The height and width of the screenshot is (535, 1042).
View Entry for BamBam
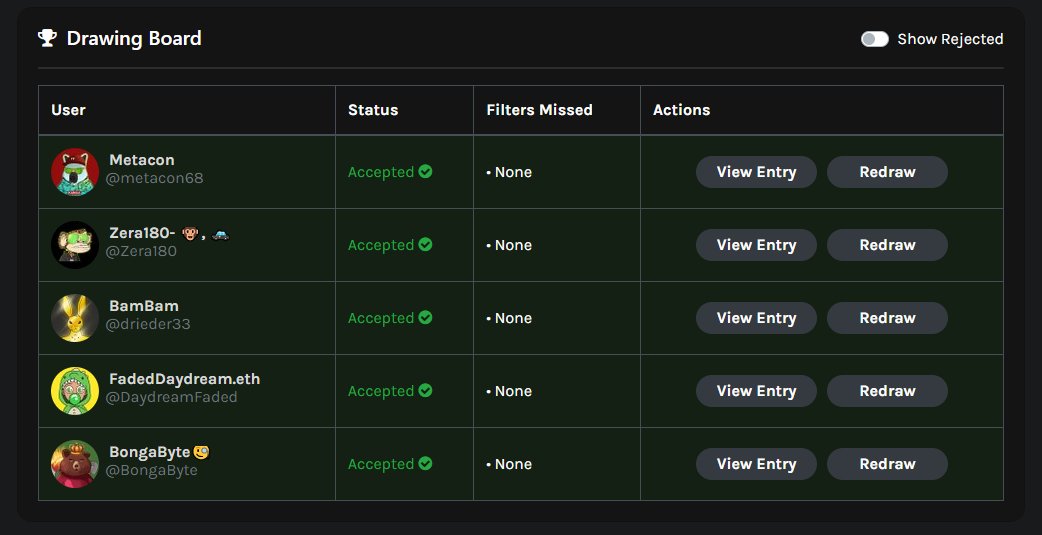coord(756,318)
